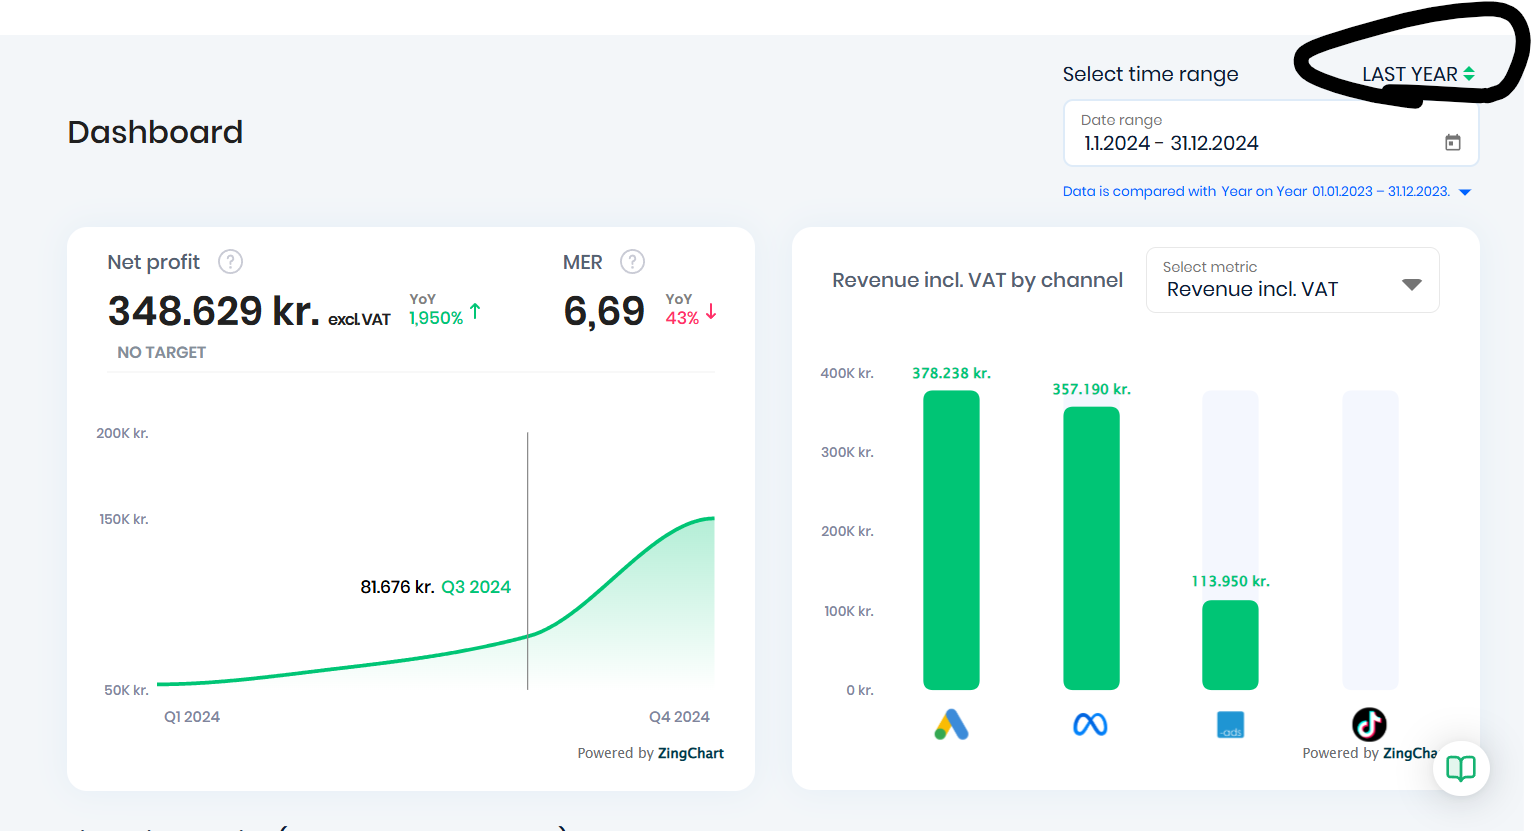
Task: Click the Google Ads channel icon
Action: tap(951, 724)
